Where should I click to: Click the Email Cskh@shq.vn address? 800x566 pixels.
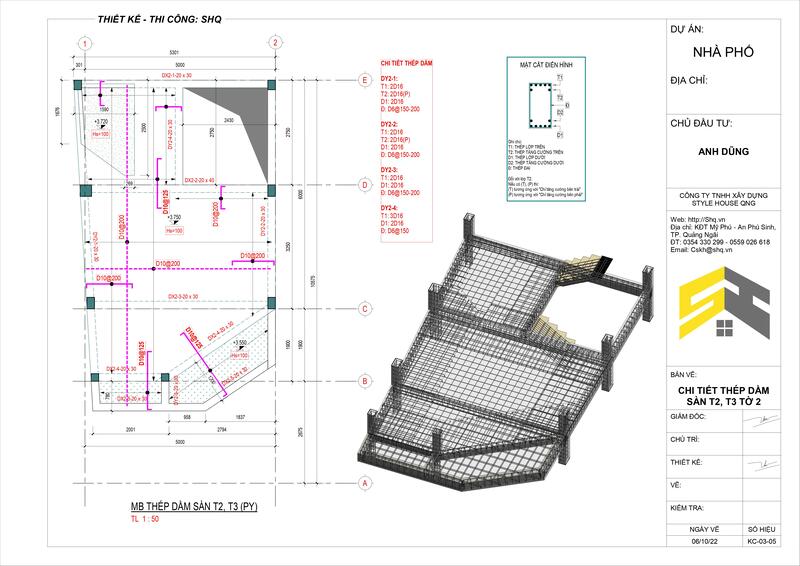click(701, 250)
